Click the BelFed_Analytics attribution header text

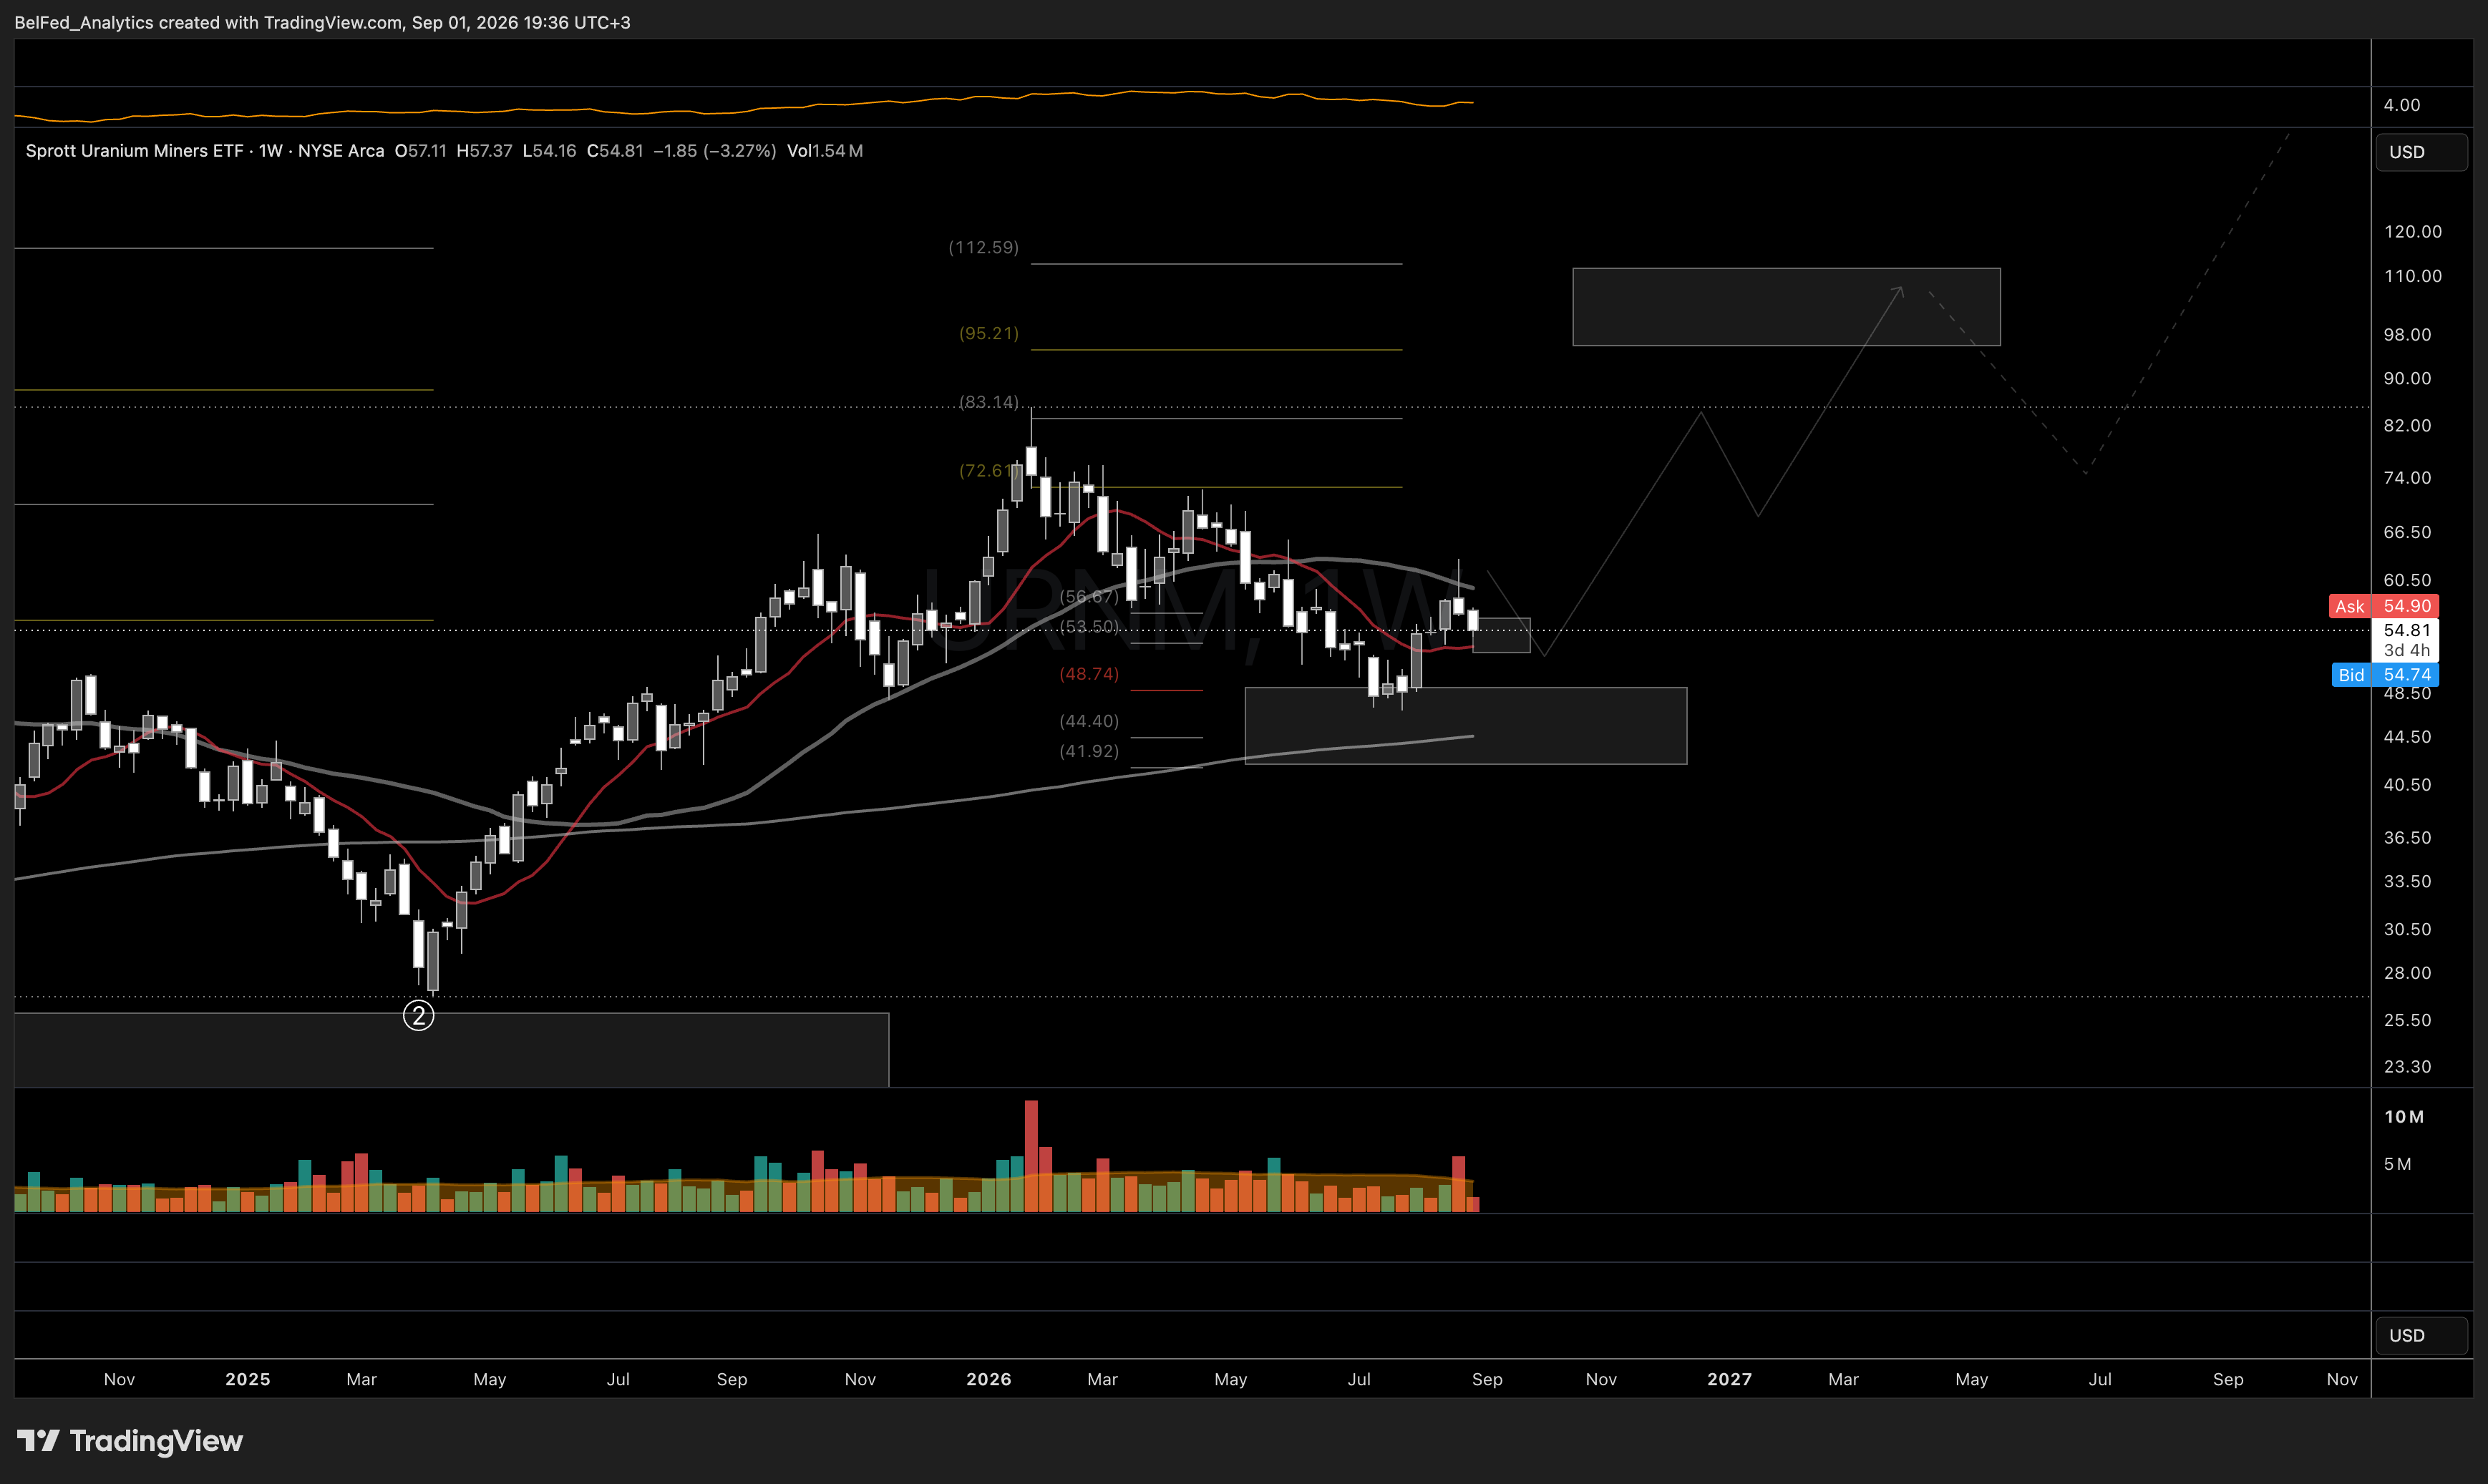(322, 22)
